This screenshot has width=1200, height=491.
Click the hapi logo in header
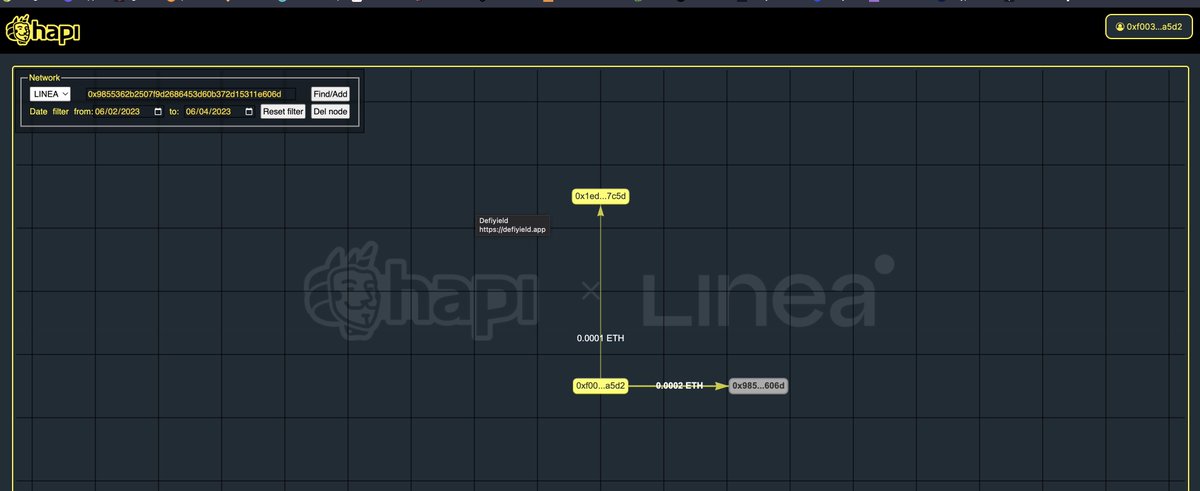[42, 30]
